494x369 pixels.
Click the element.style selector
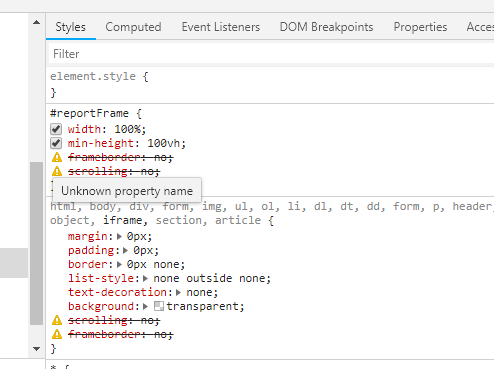click(x=93, y=76)
